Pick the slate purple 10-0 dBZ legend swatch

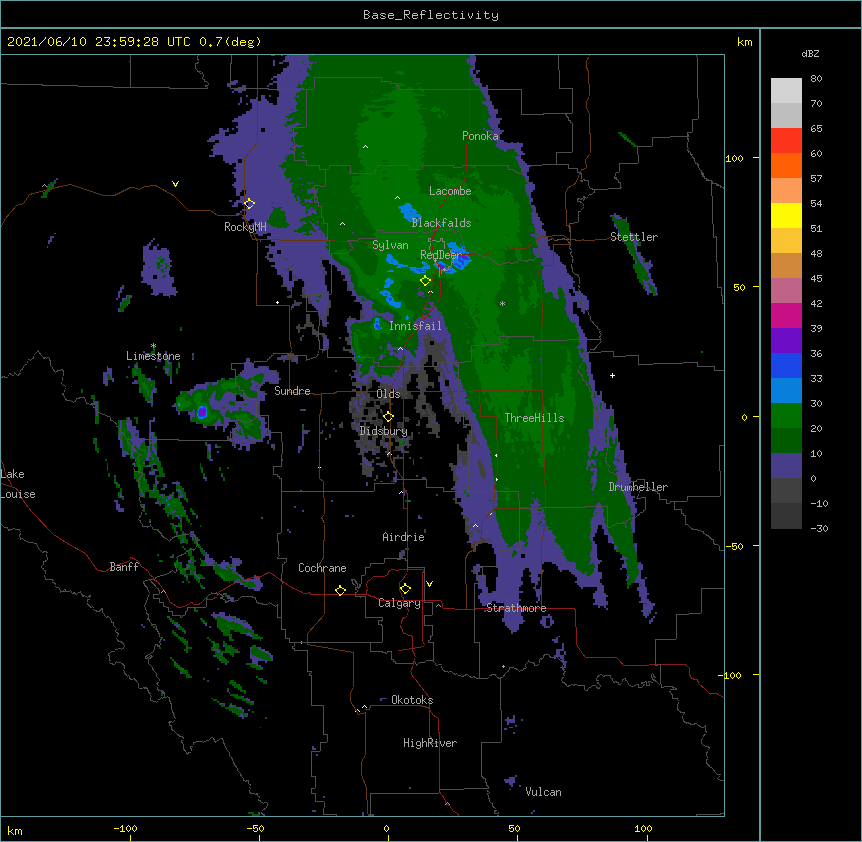pos(786,466)
